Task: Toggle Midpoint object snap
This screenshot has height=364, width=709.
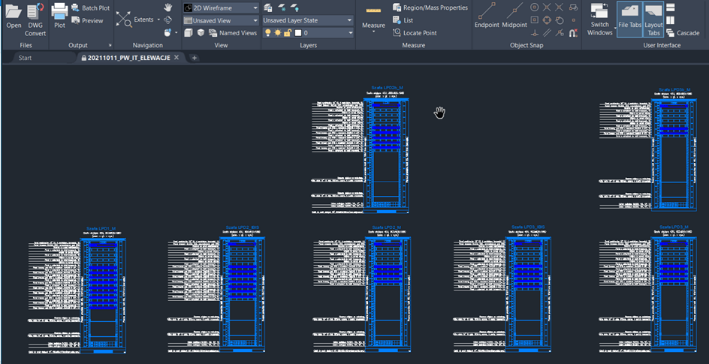Action: (x=515, y=16)
